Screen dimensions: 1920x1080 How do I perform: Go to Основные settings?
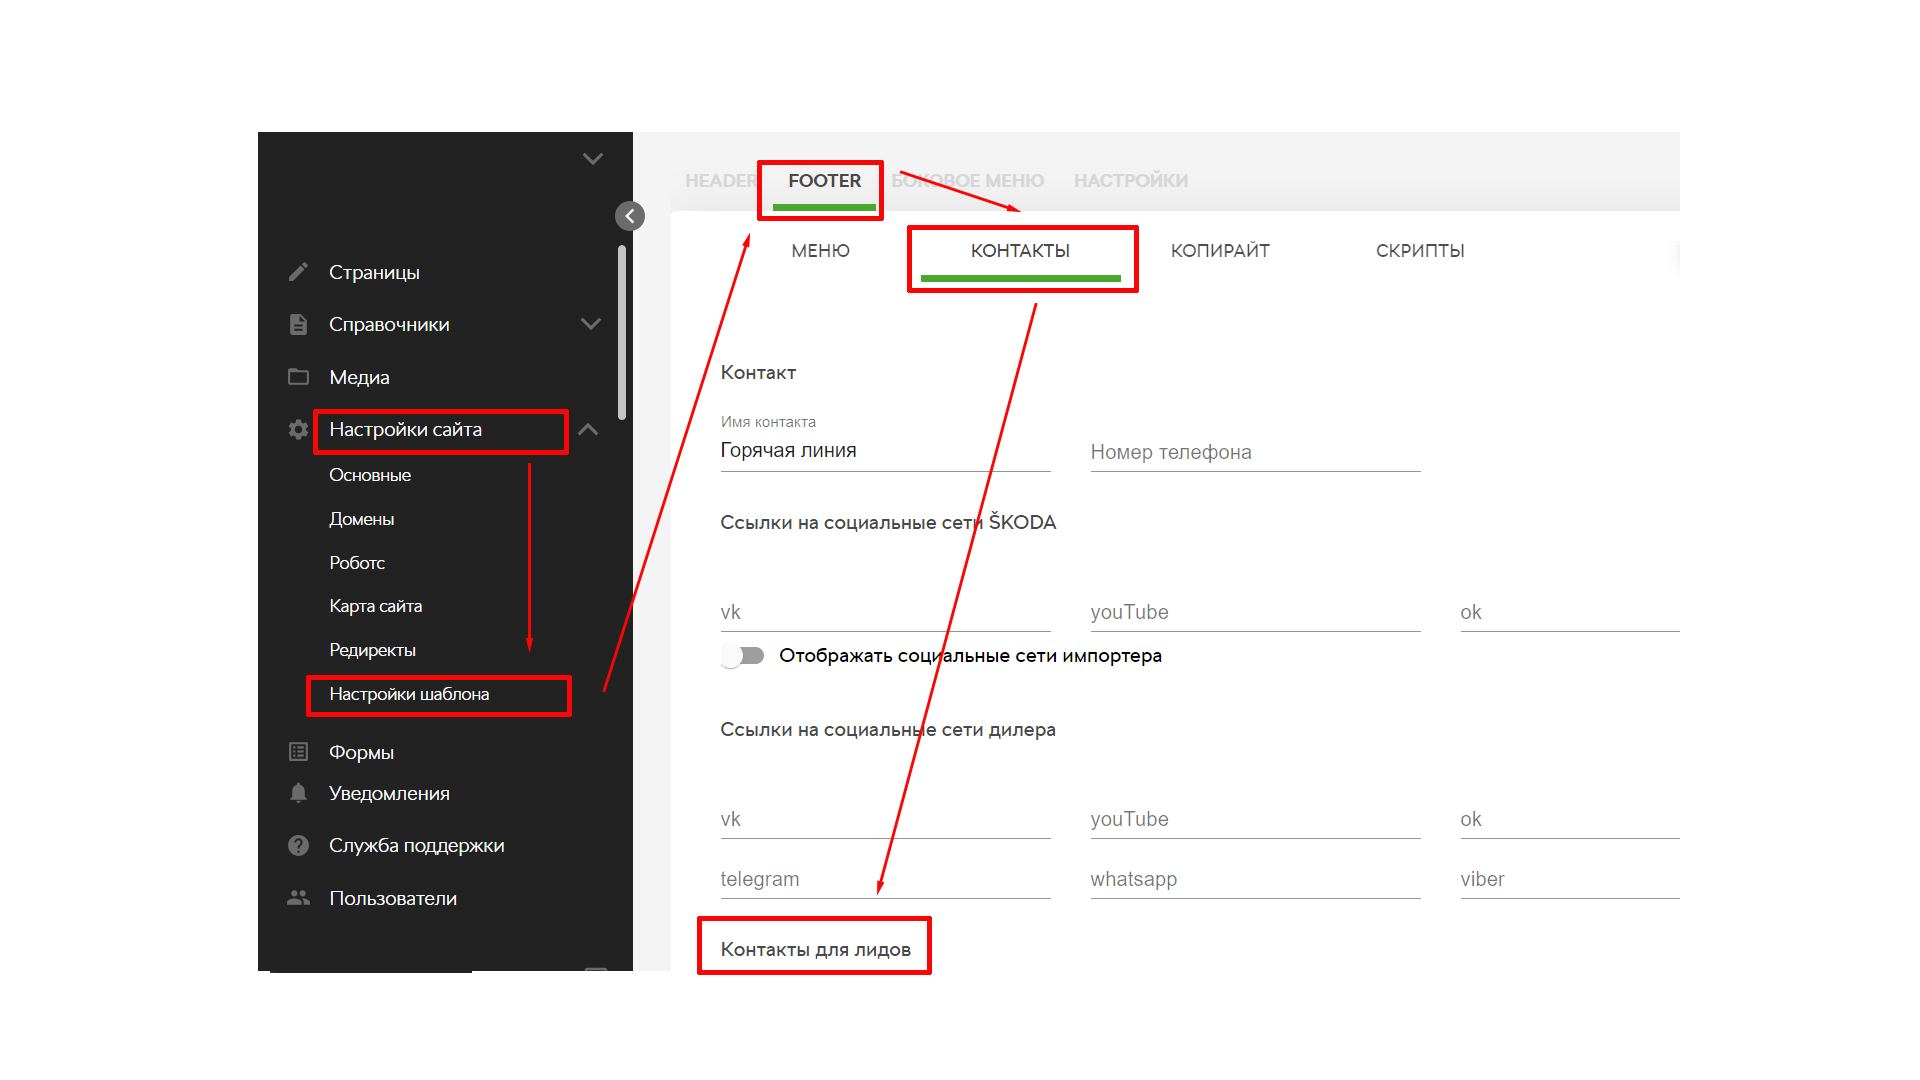pyautogui.click(x=370, y=475)
